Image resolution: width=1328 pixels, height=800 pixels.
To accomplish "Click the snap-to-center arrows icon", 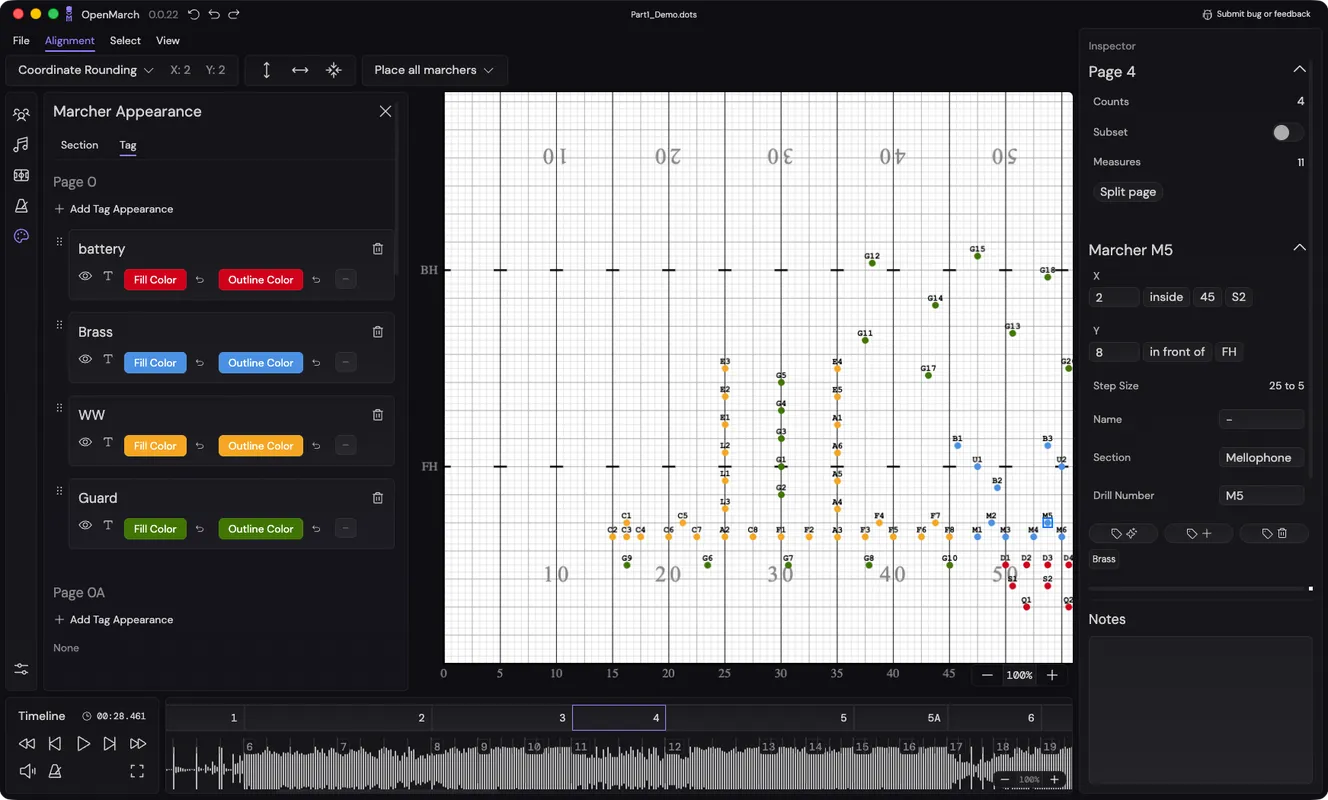I will [334, 70].
